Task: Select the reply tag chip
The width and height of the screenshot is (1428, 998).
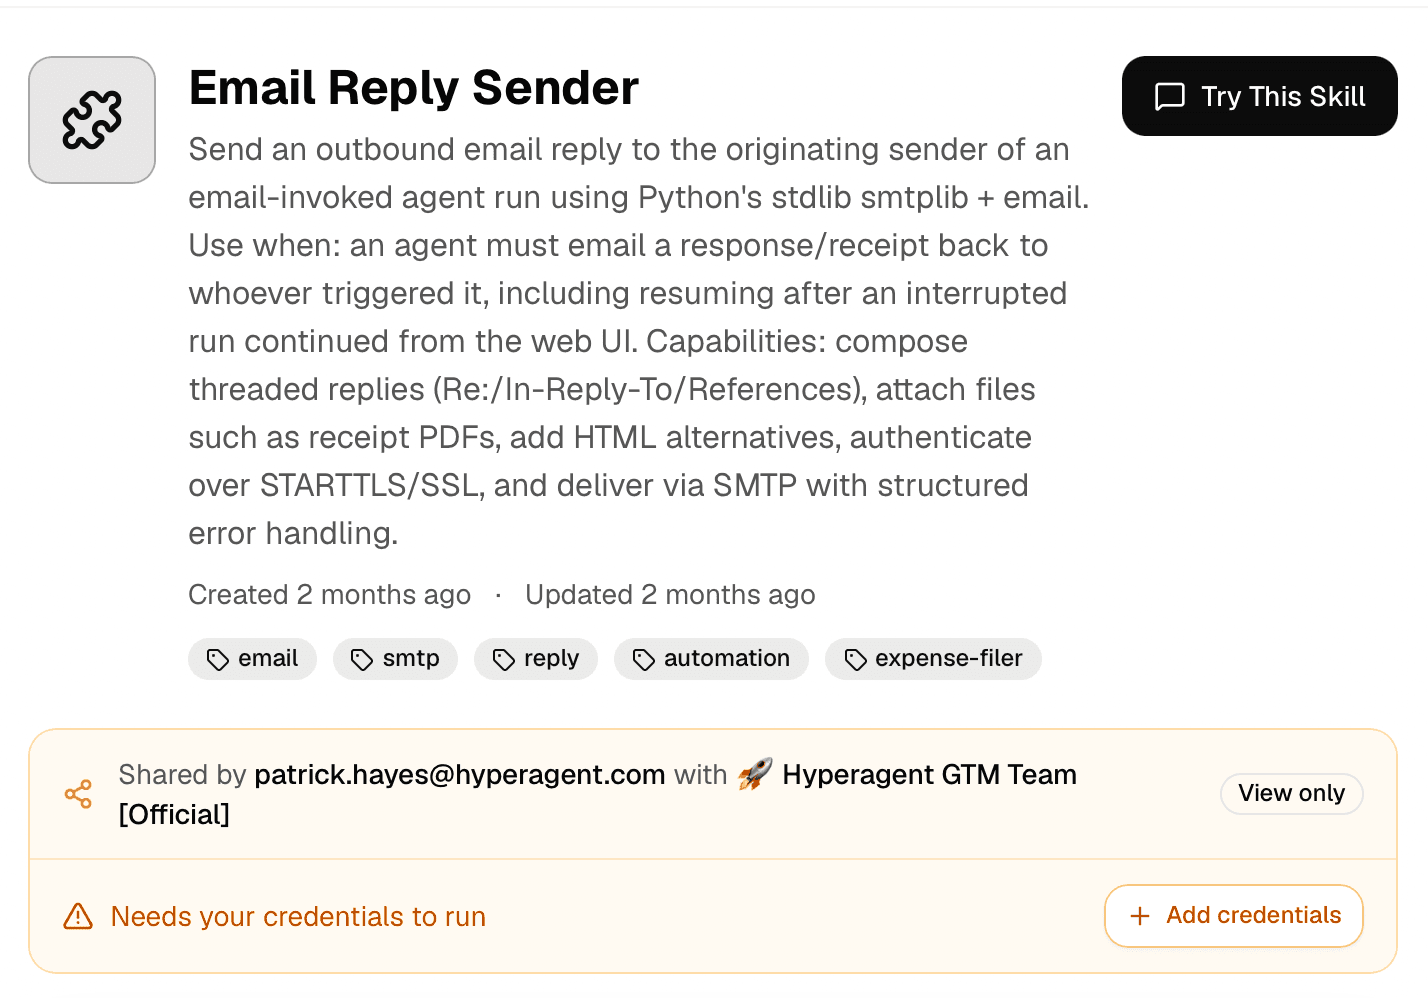Action: point(536,659)
